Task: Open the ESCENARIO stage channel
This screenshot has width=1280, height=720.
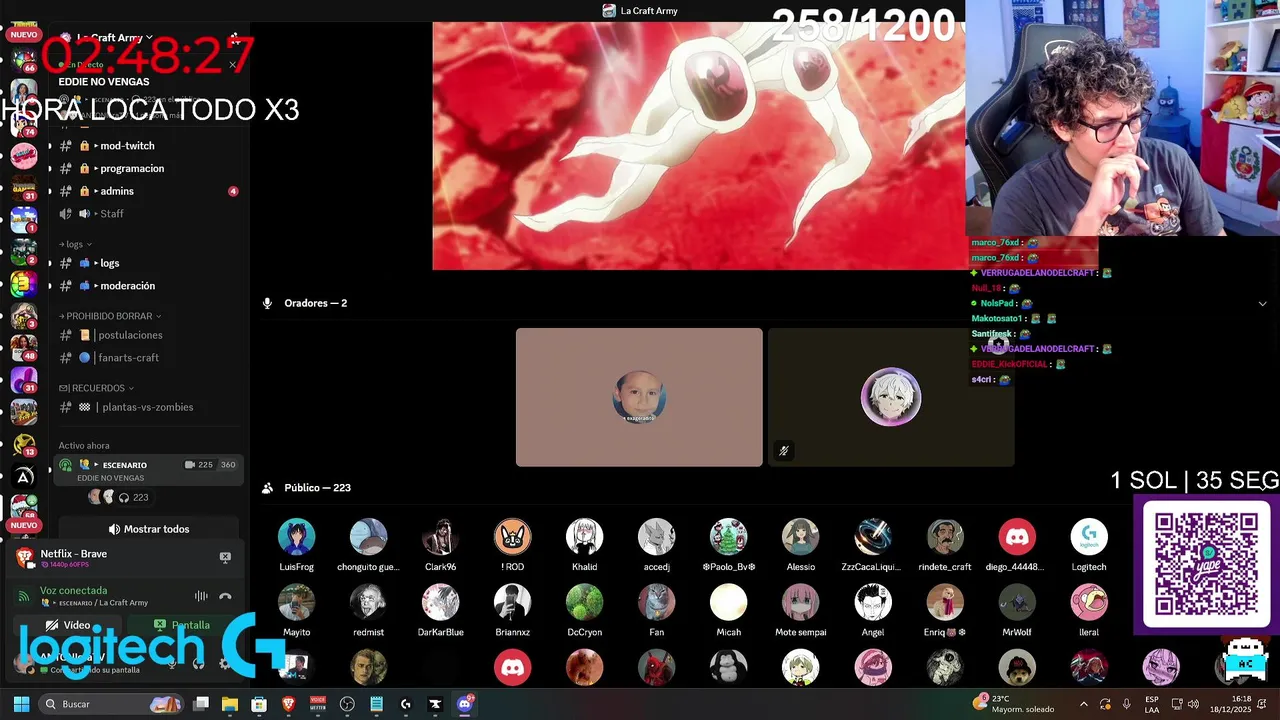Action: (x=147, y=470)
